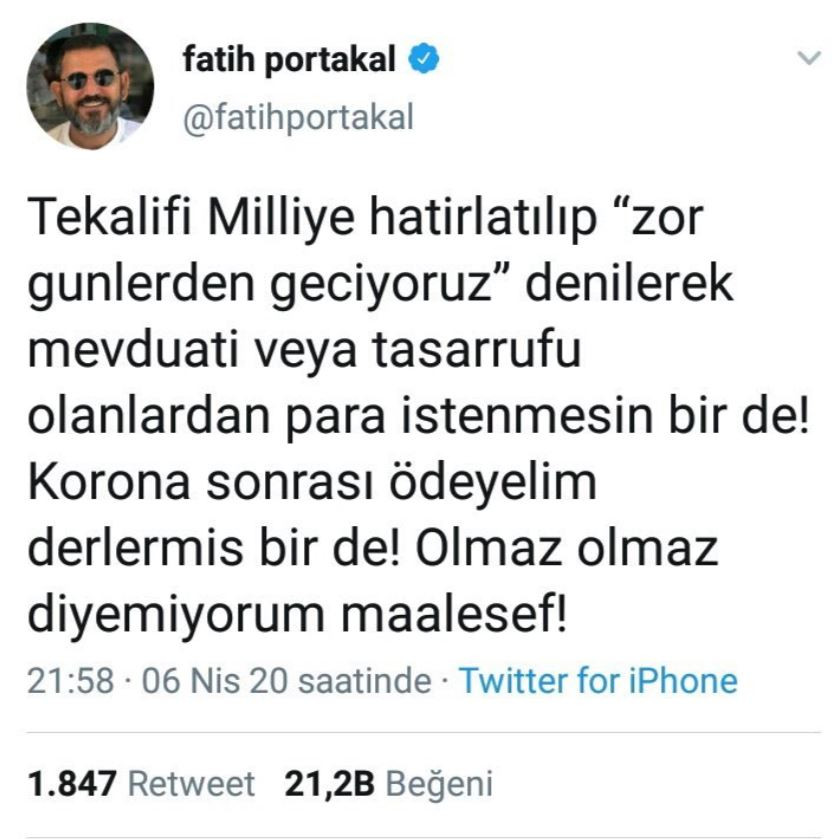Open fatih portakal's profile avatar
The image size is (836, 839).
point(90,86)
